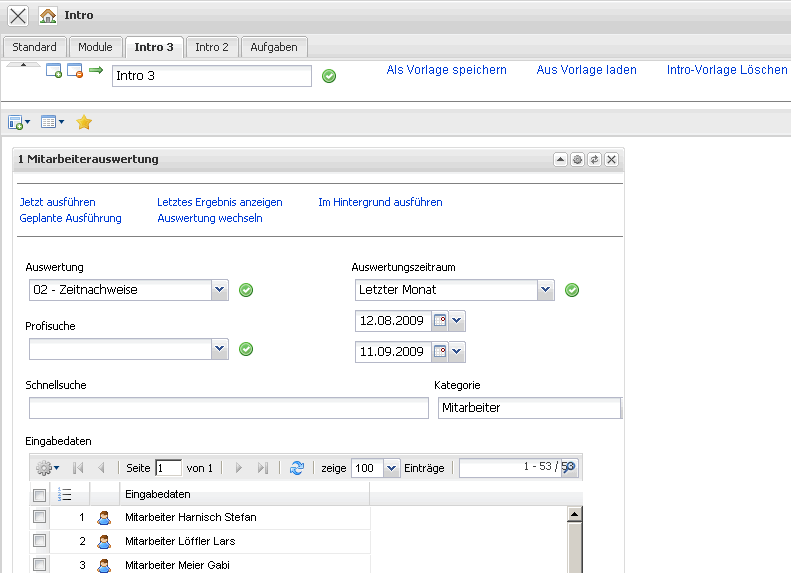The height and width of the screenshot is (573, 791).
Task: Toggle the select-all checkbox in table header
Action: pyautogui.click(x=40, y=495)
